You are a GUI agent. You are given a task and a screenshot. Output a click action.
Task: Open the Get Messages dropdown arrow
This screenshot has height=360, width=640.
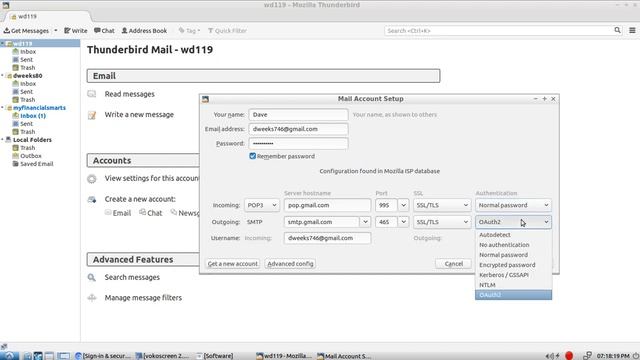point(56,31)
